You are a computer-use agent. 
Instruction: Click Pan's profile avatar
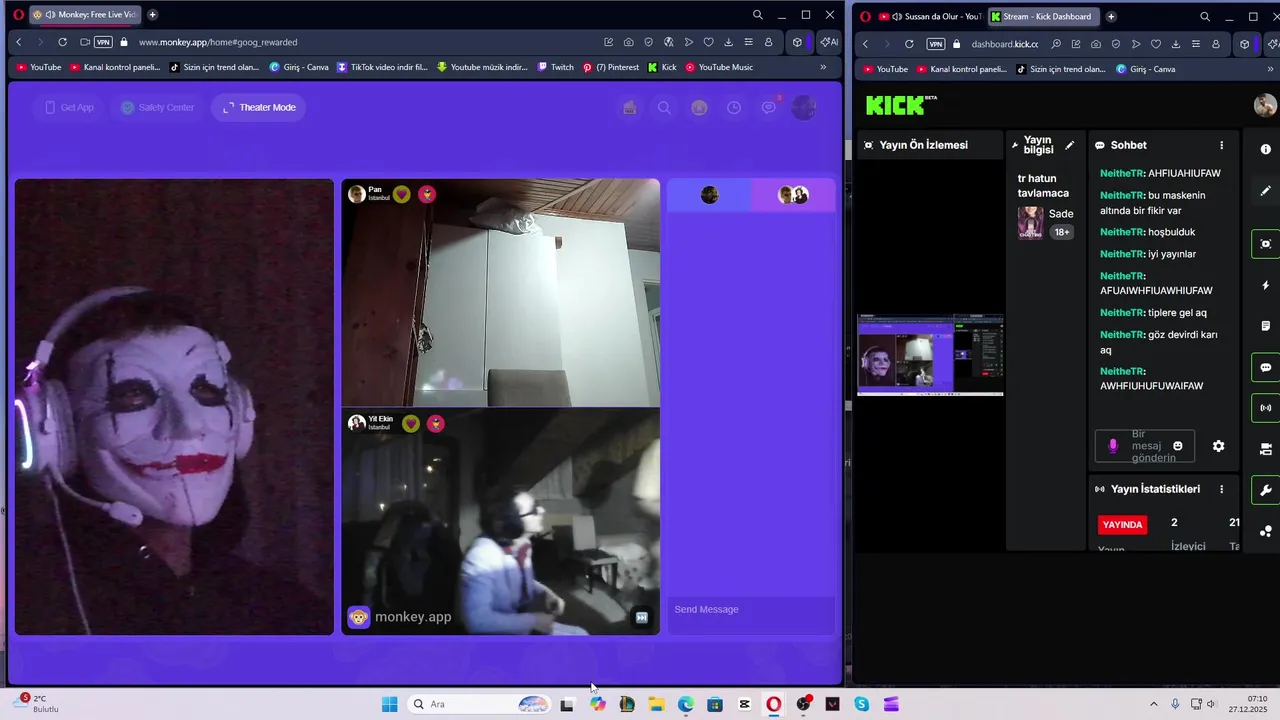356,194
